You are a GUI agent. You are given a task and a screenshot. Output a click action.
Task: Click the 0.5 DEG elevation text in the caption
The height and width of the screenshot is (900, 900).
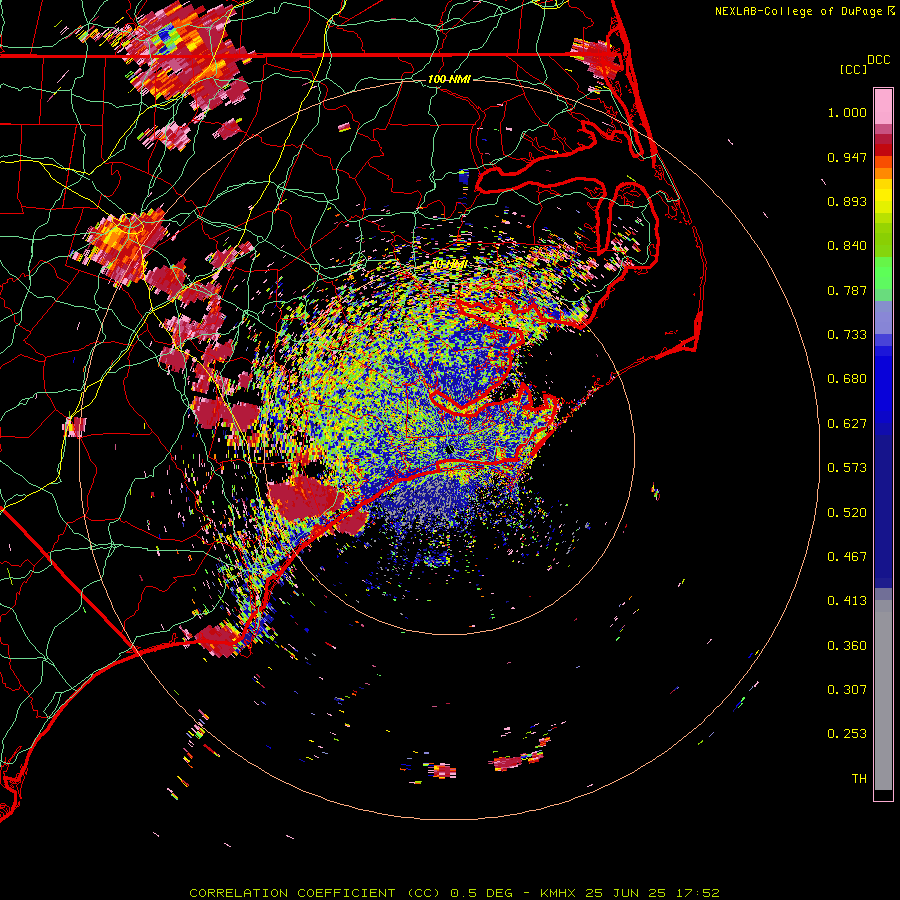[482, 893]
